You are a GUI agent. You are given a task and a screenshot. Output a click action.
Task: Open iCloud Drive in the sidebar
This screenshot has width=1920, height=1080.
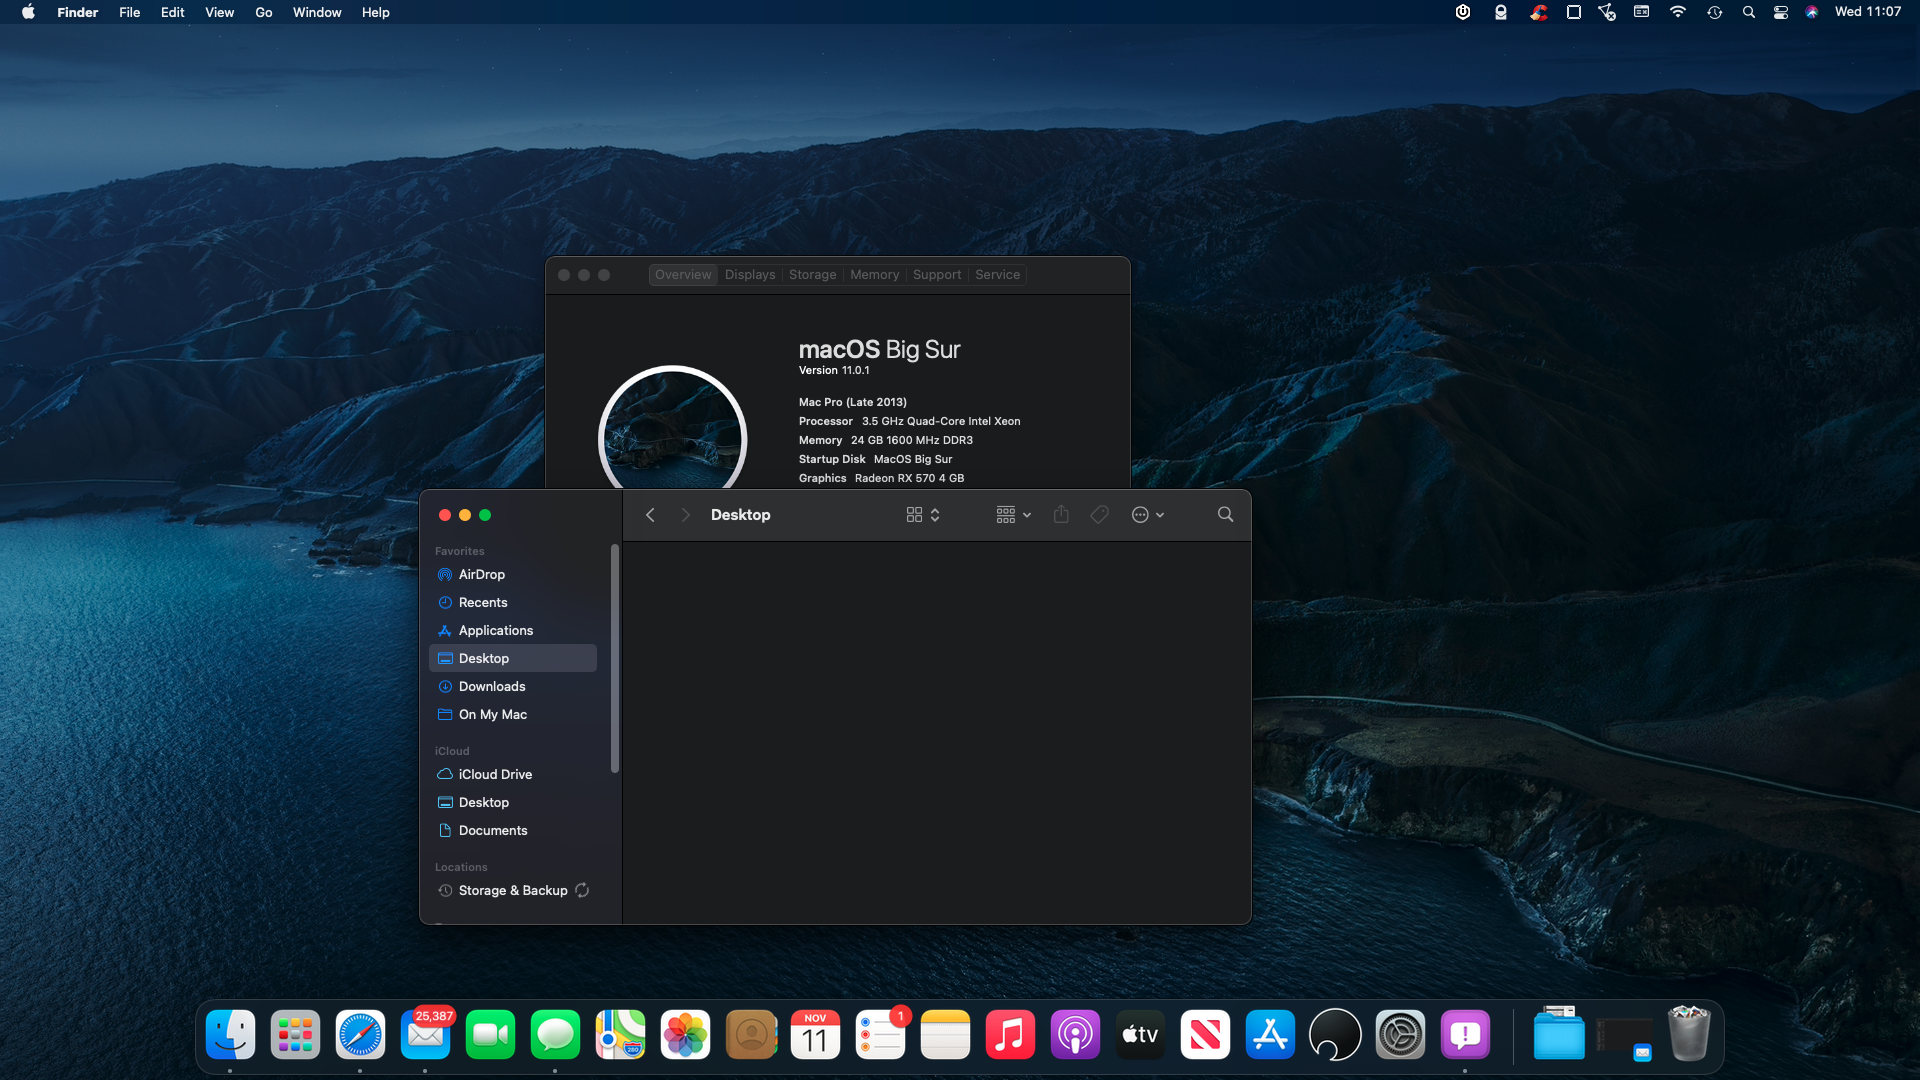point(495,774)
